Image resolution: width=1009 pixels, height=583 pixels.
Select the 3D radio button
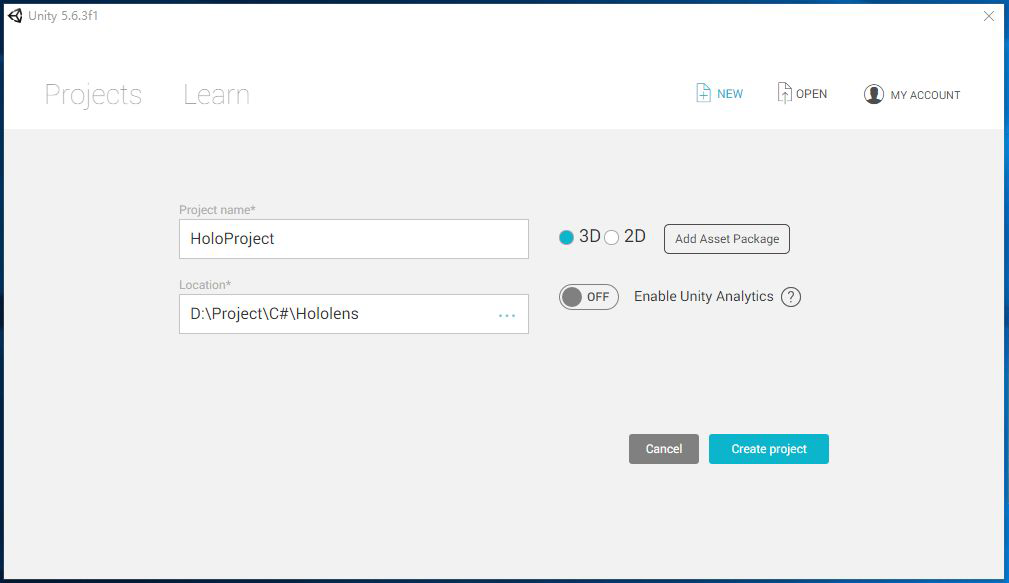pyautogui.click(x=566, y=237)
